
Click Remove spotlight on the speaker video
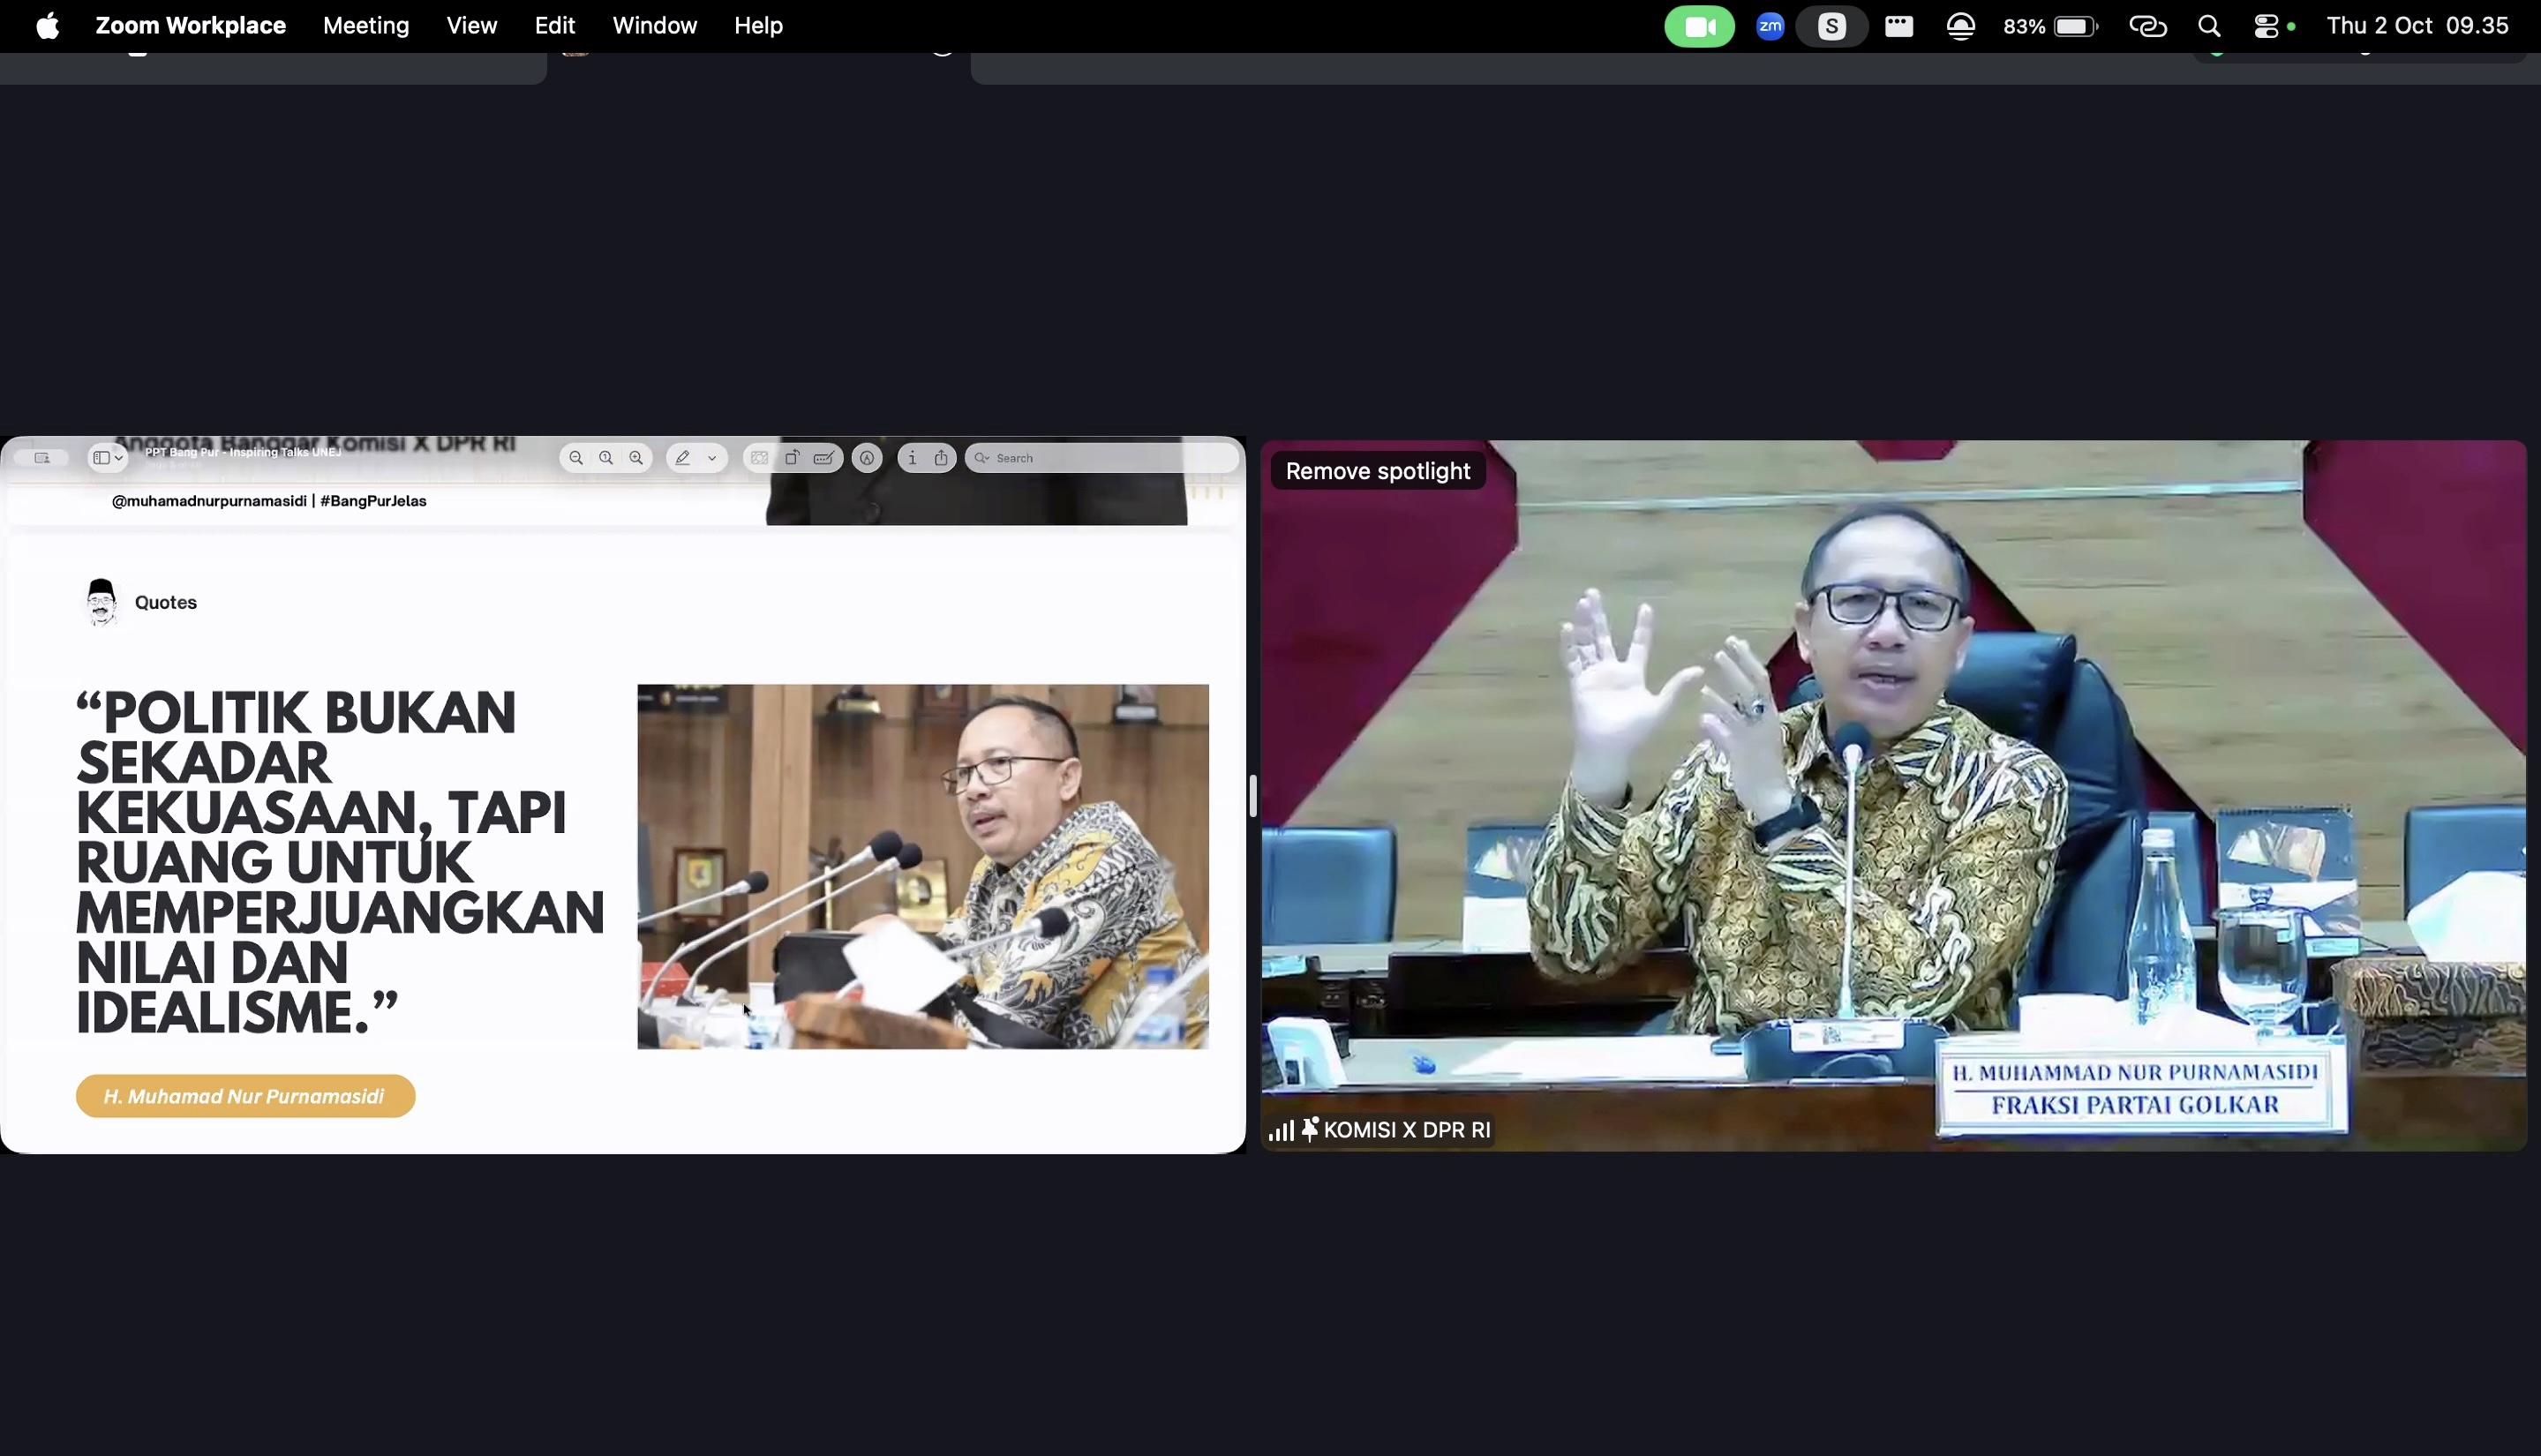point(1377,470)
